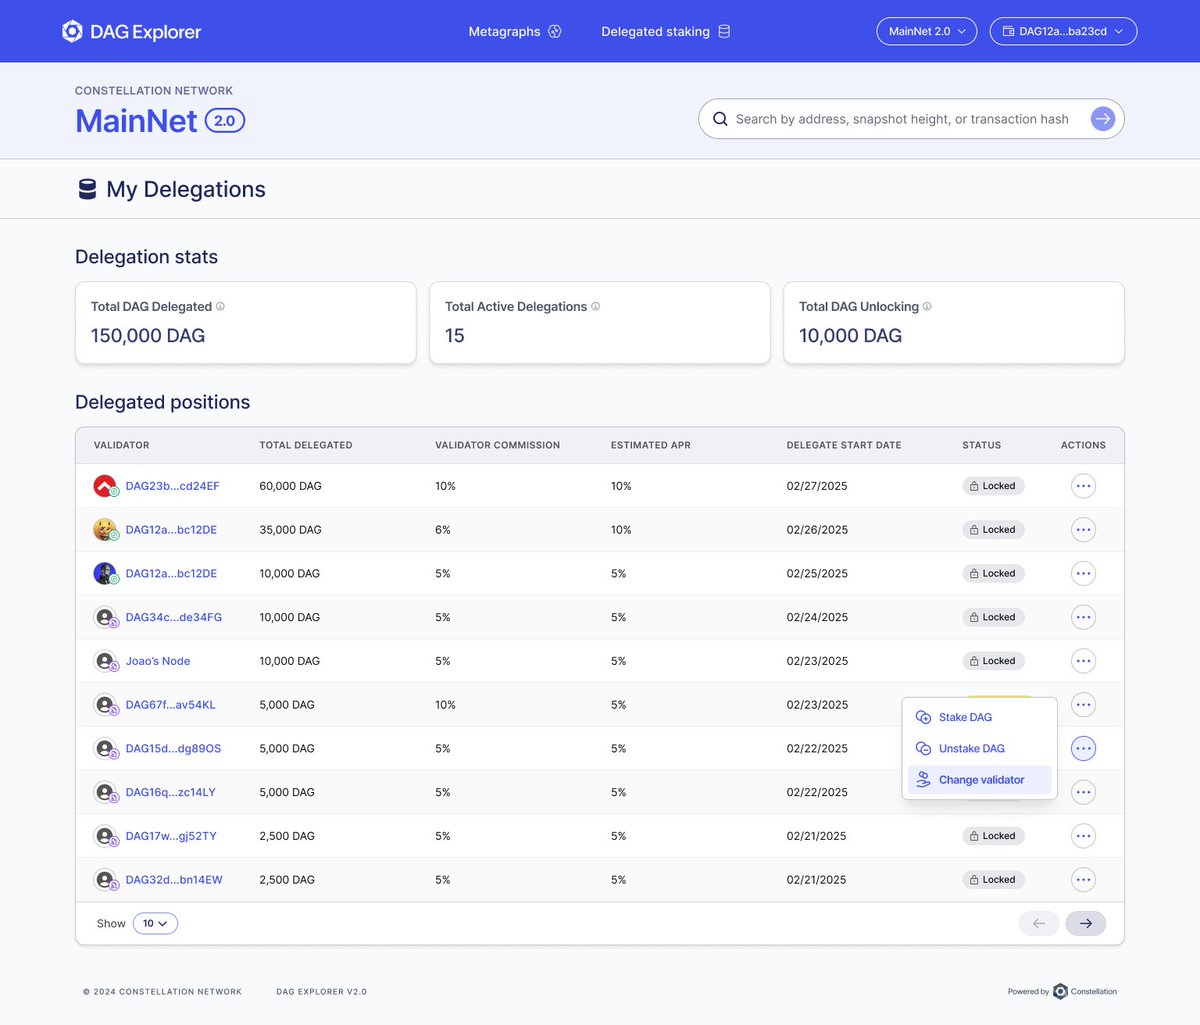
Task: Click avatar icon of DAG23b...cd24EF
Action: (105, 486)
